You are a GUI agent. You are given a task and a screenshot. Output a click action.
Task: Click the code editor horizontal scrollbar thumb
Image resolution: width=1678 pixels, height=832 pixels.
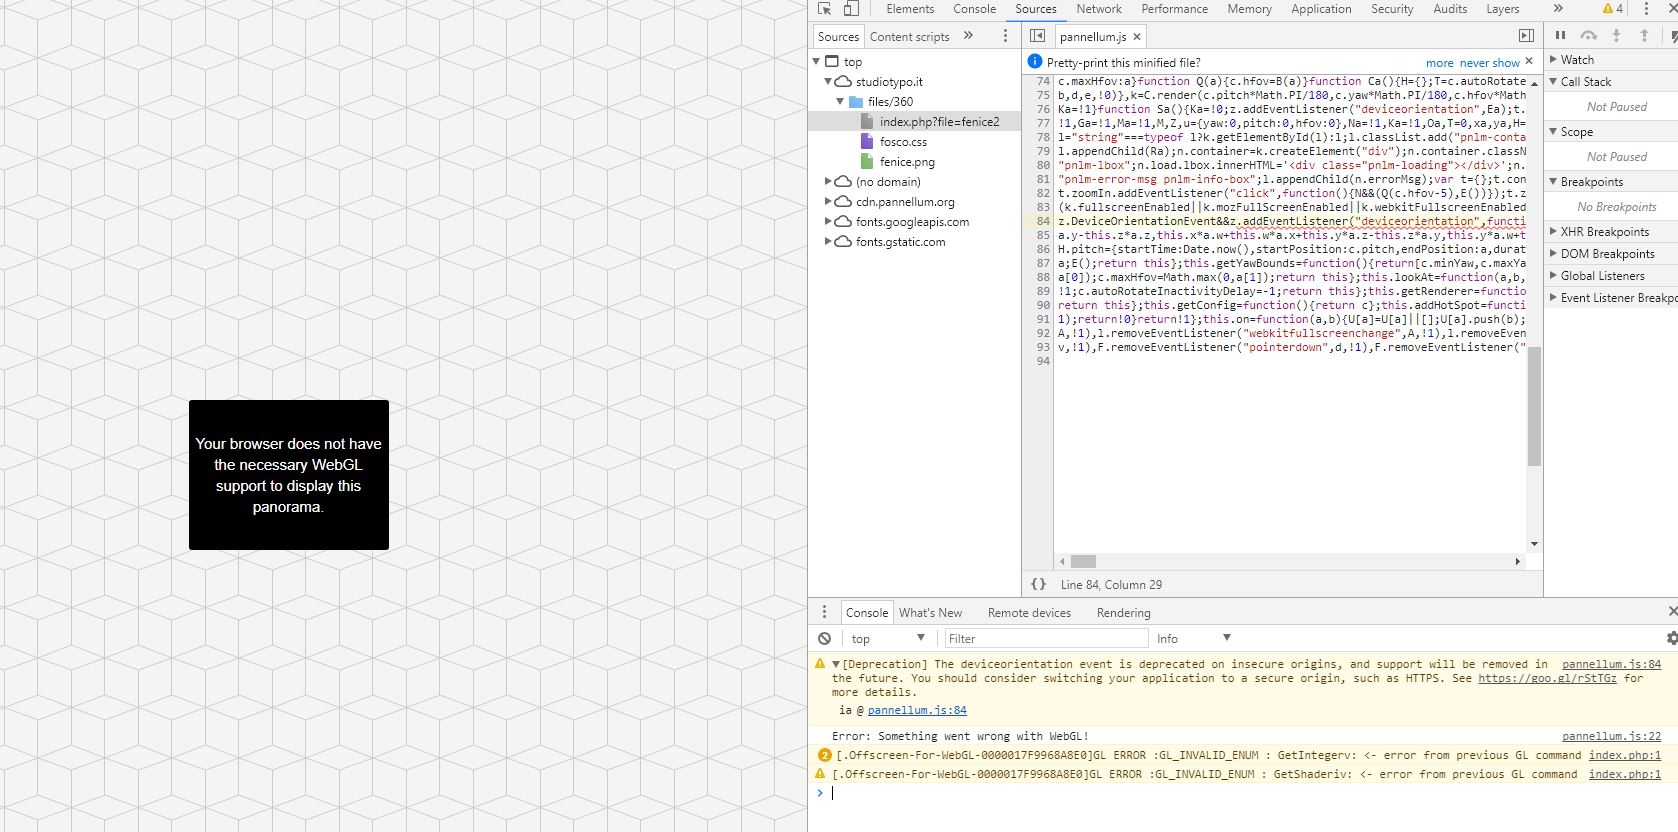(x=1084, y=561)
